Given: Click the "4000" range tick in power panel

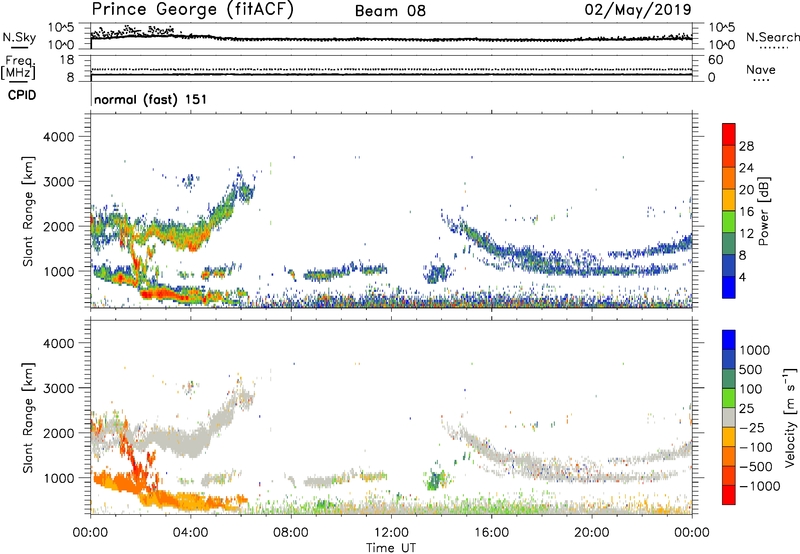Looking at the screenshot, I should [59, 137].
